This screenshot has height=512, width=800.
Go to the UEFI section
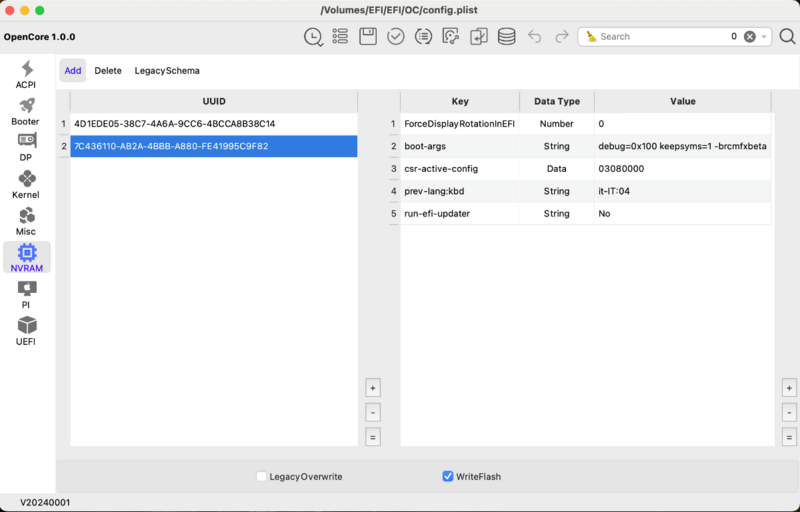(26, 330)
